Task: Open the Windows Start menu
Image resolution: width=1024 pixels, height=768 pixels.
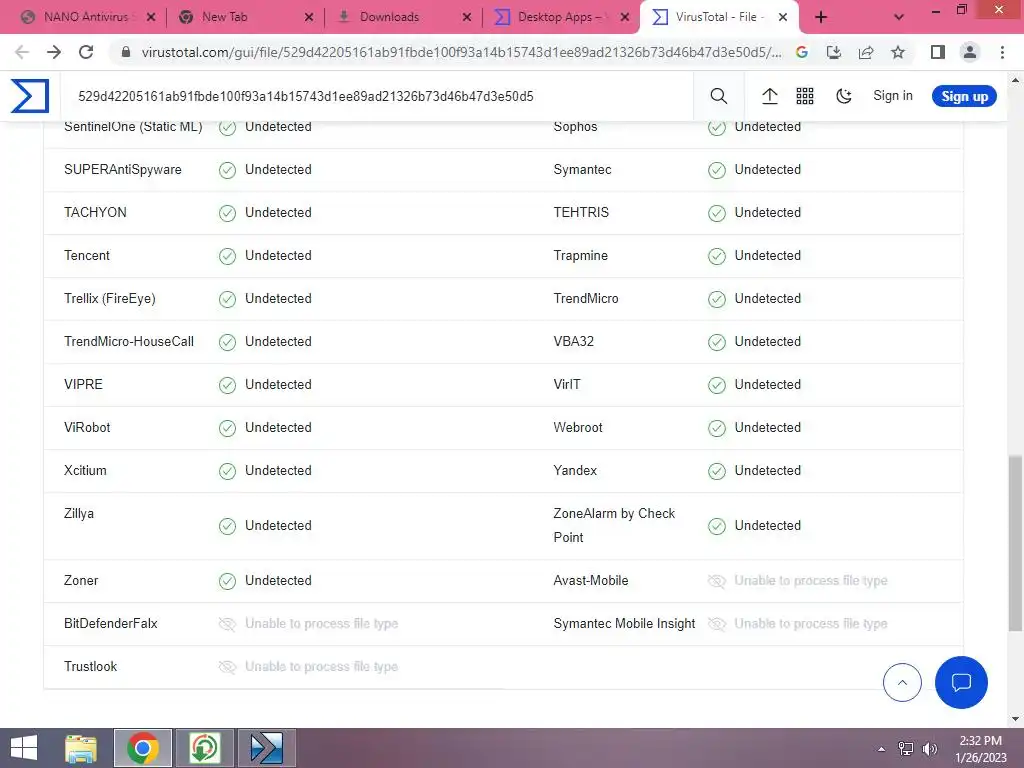Action: click(24, 748)
